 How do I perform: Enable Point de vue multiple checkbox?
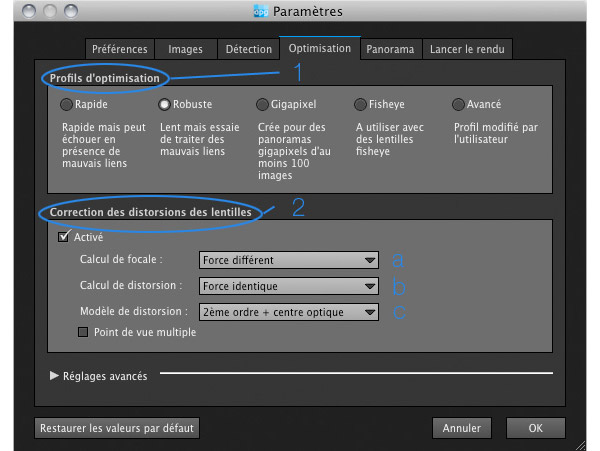tap(83, 332)
